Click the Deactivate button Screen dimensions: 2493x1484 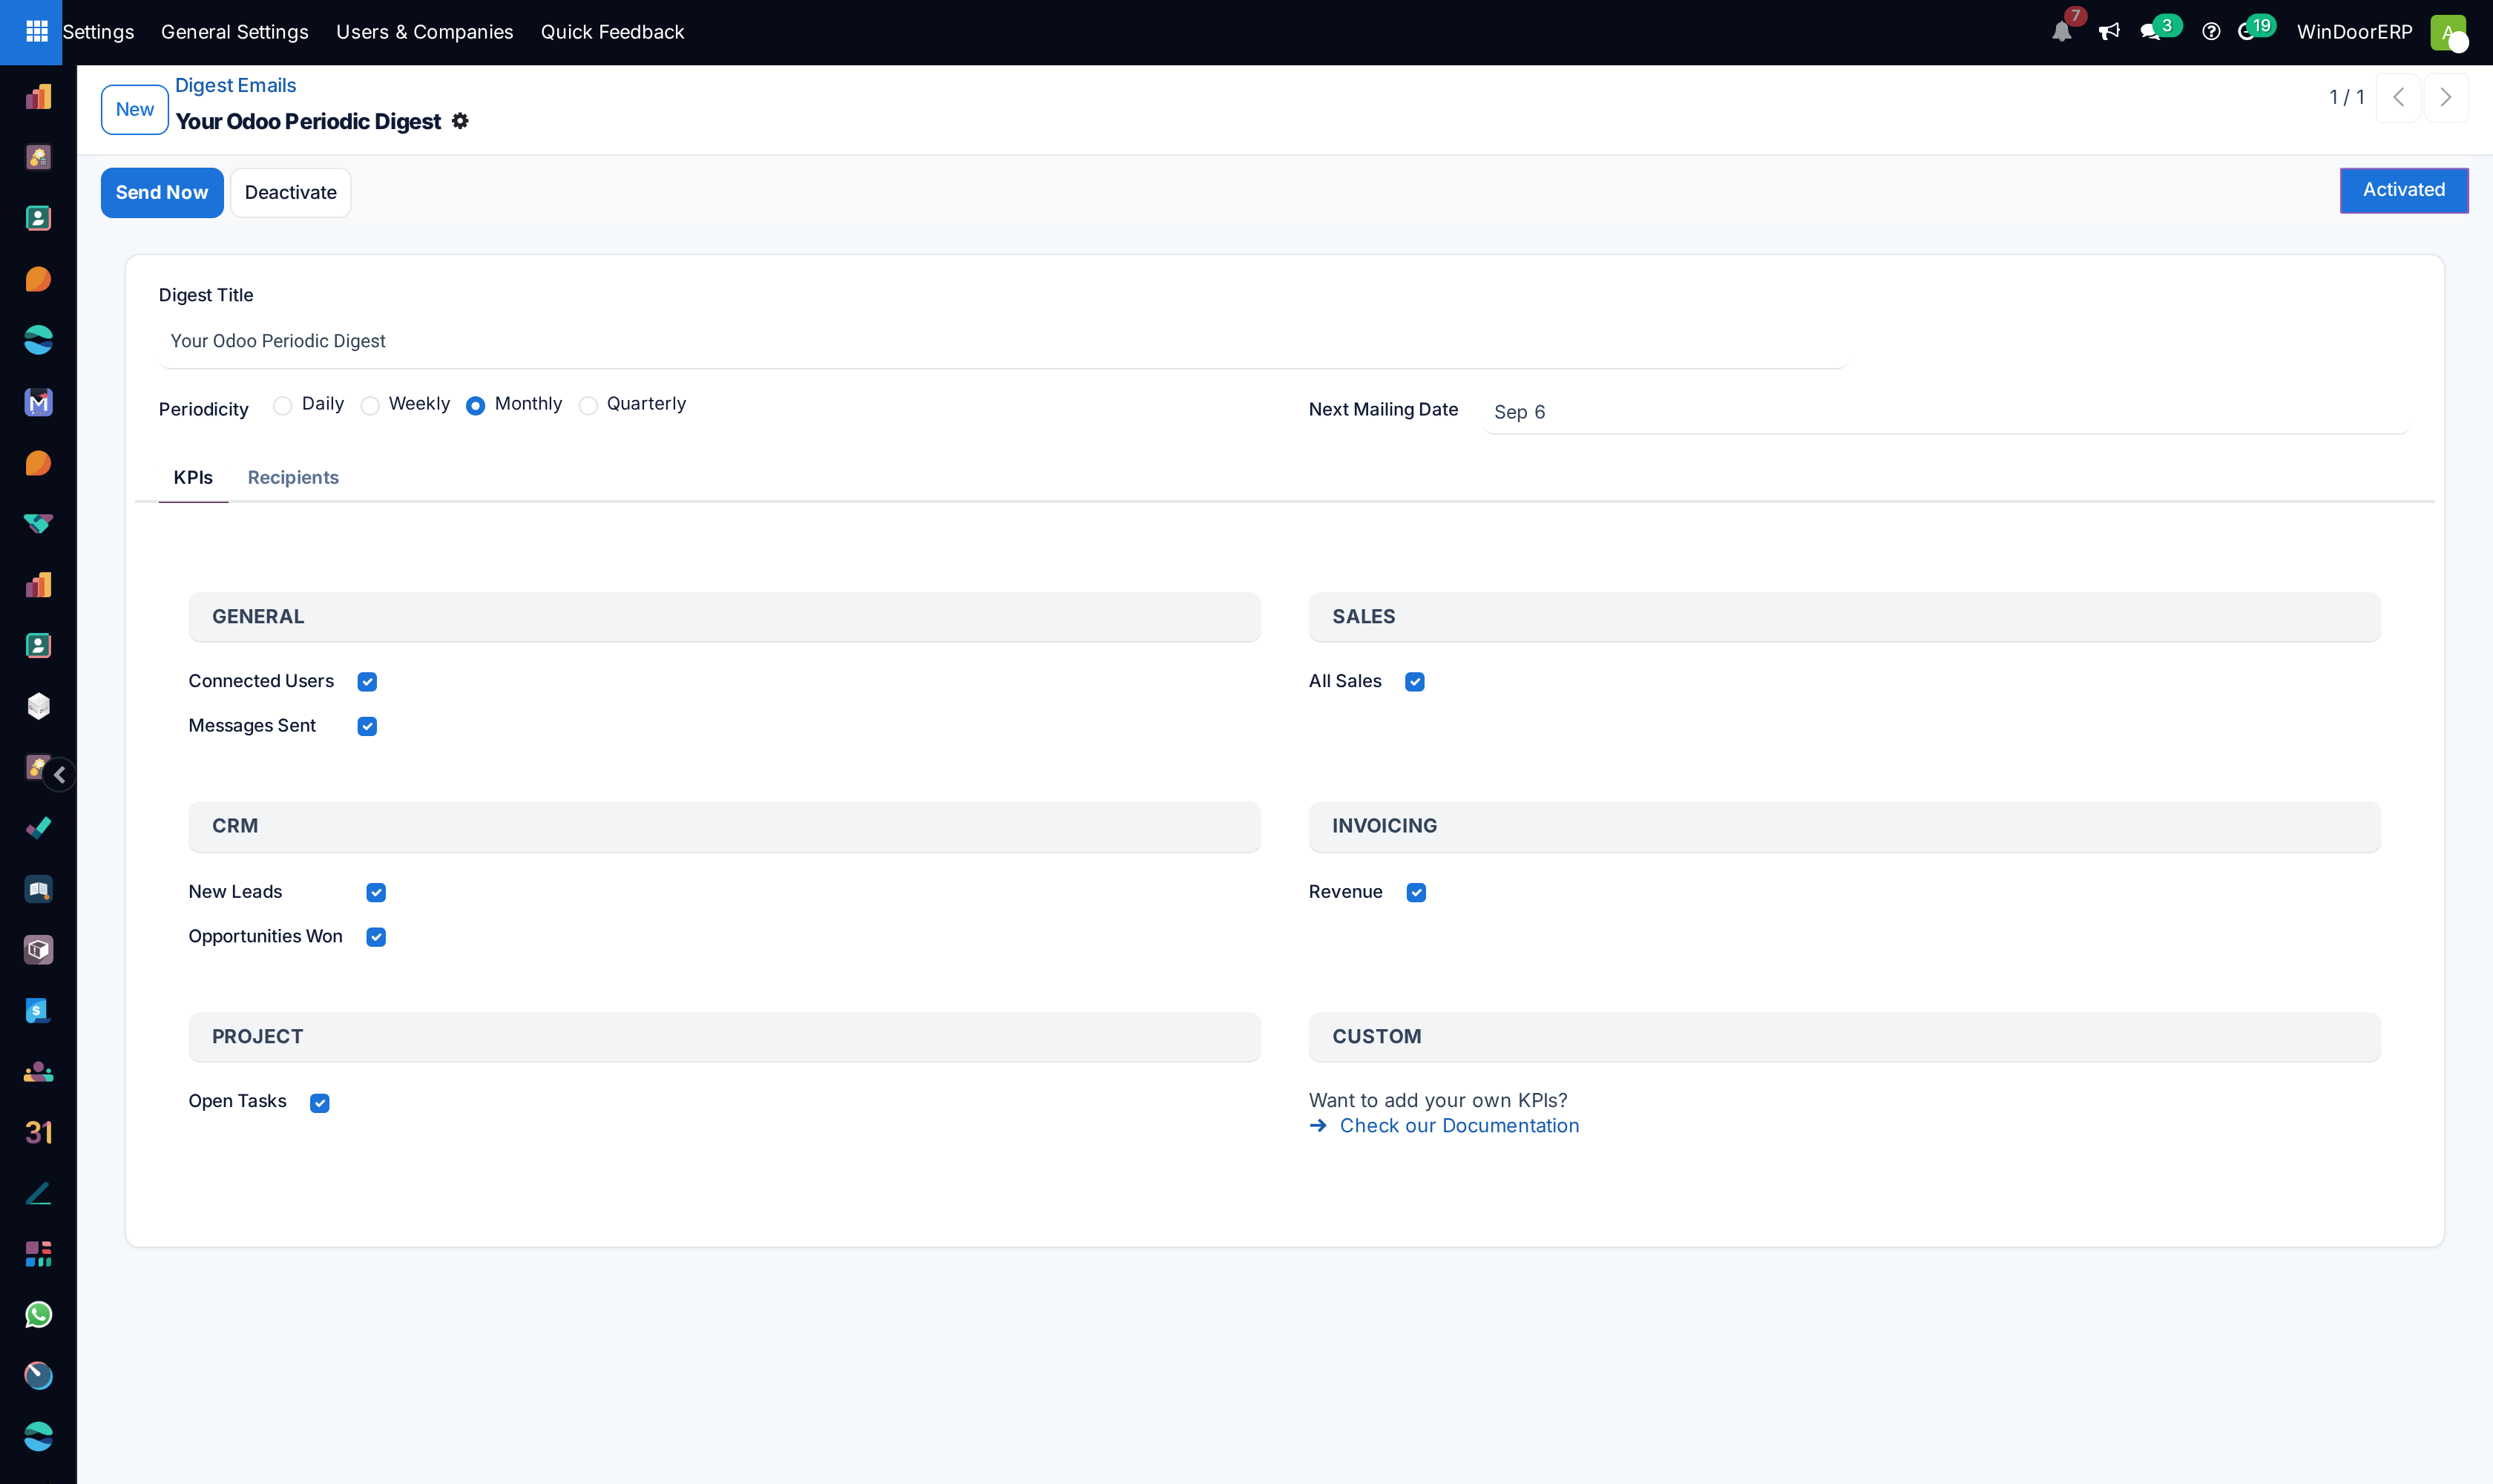(x=290, y=192)
